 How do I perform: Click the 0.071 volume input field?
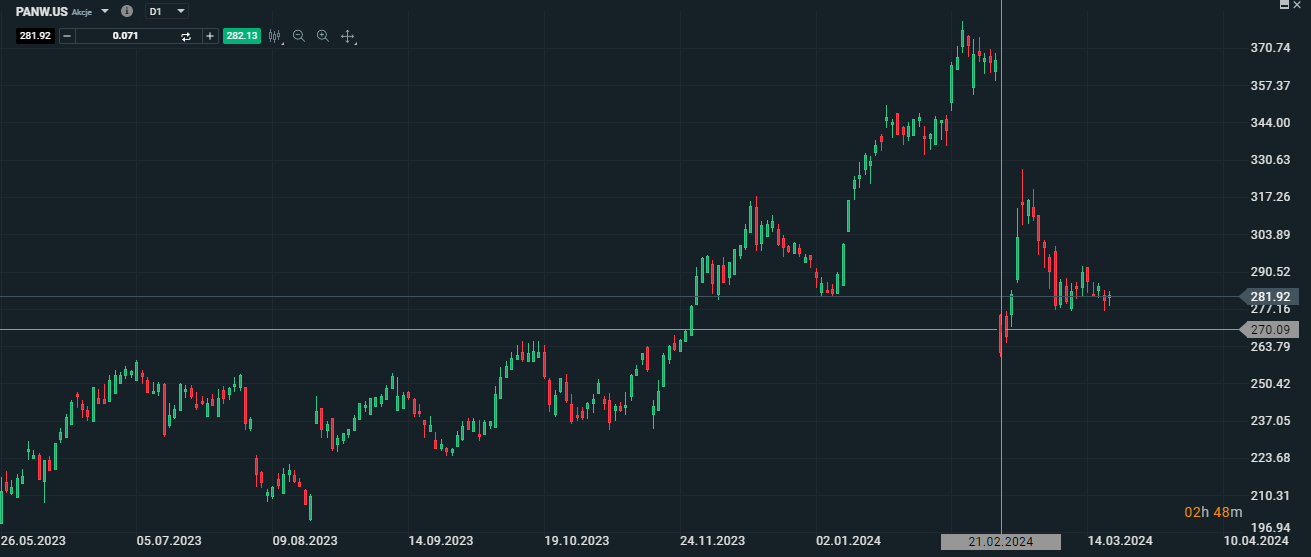click(125, 36)
